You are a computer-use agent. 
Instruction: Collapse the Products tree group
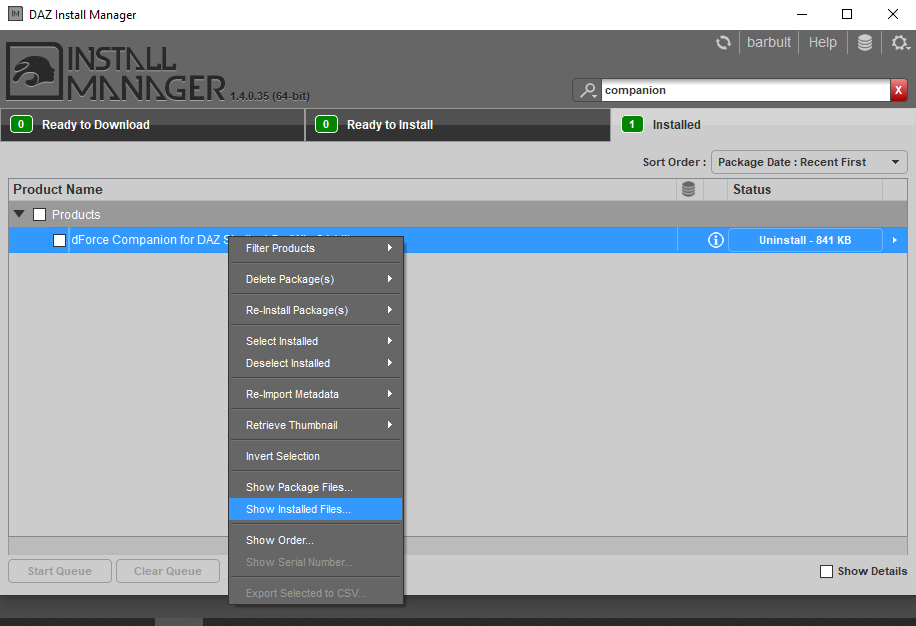19,214
